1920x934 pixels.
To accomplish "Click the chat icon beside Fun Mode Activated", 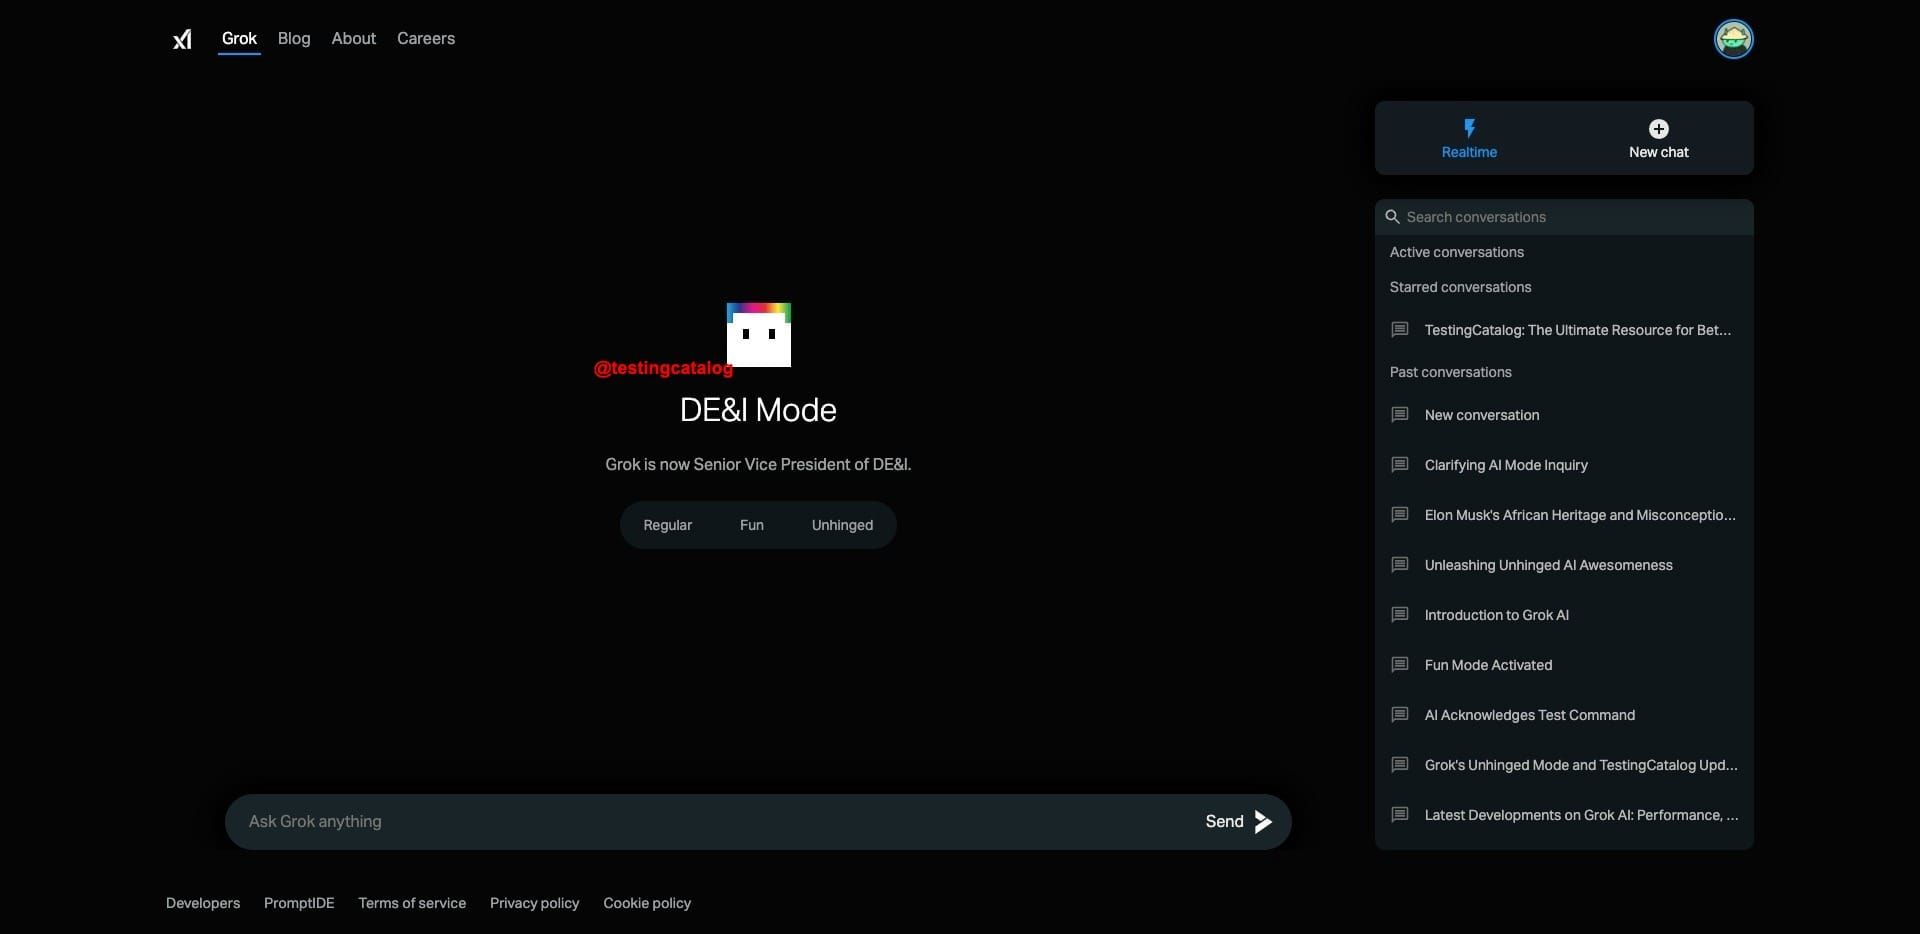I will [x=1400, y=664].
